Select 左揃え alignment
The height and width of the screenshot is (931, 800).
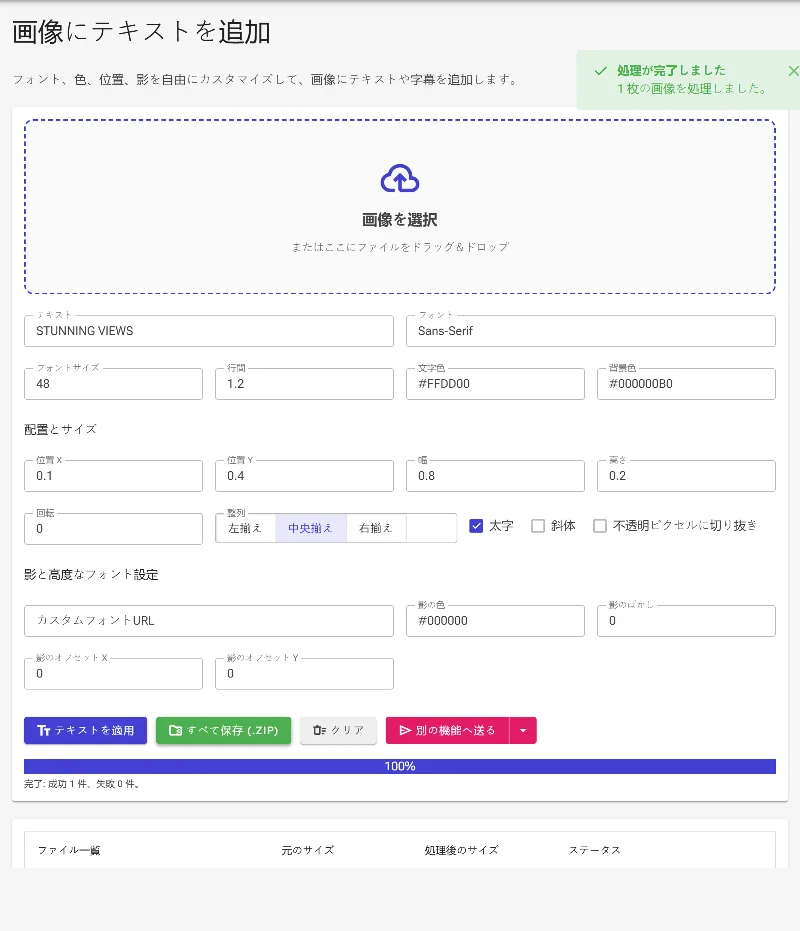(x=245, y=528)
